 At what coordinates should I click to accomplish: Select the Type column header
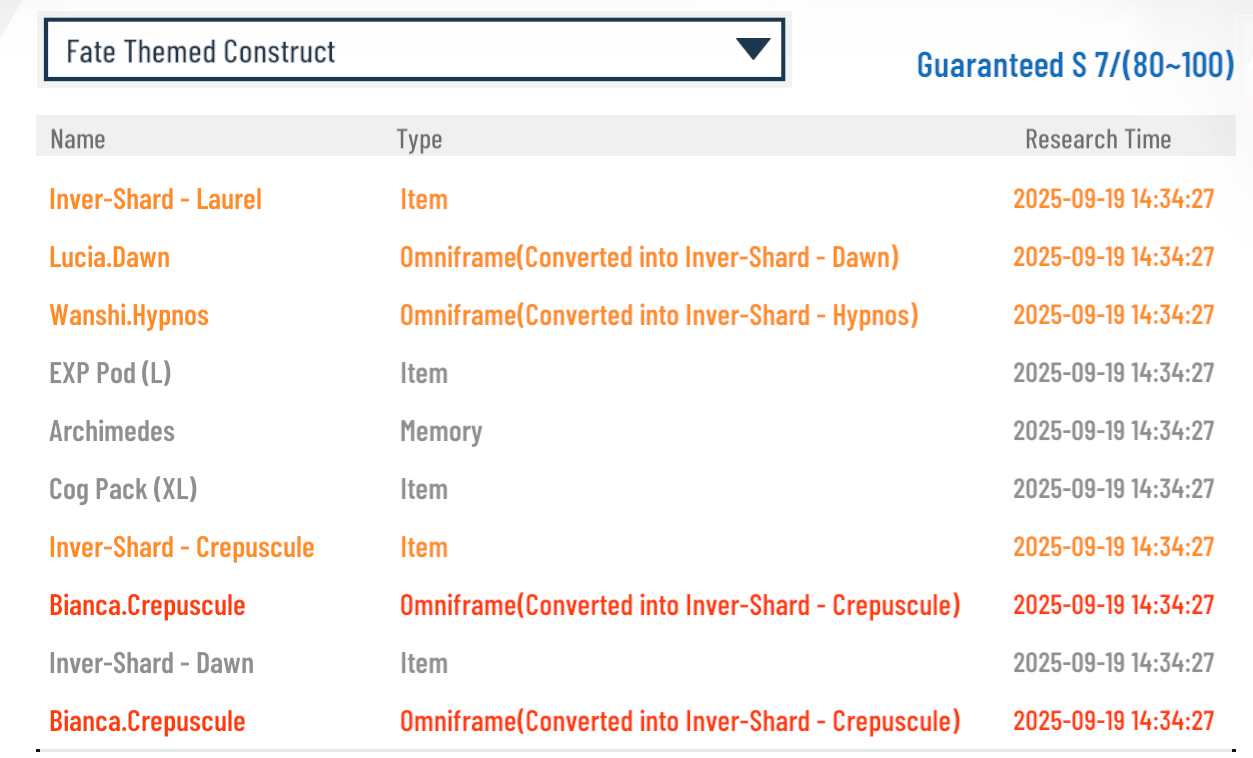pyautogui.click(x=419, y=140)
